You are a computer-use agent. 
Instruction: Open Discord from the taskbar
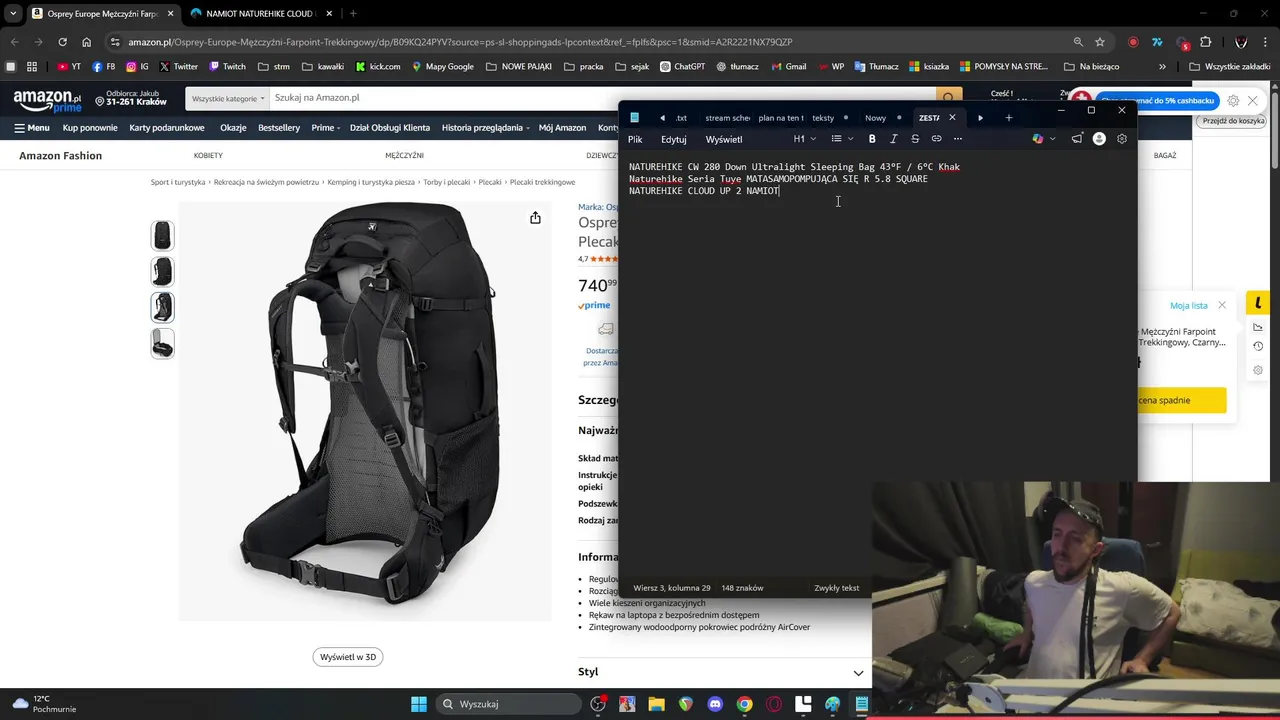[x=715, y=704]
